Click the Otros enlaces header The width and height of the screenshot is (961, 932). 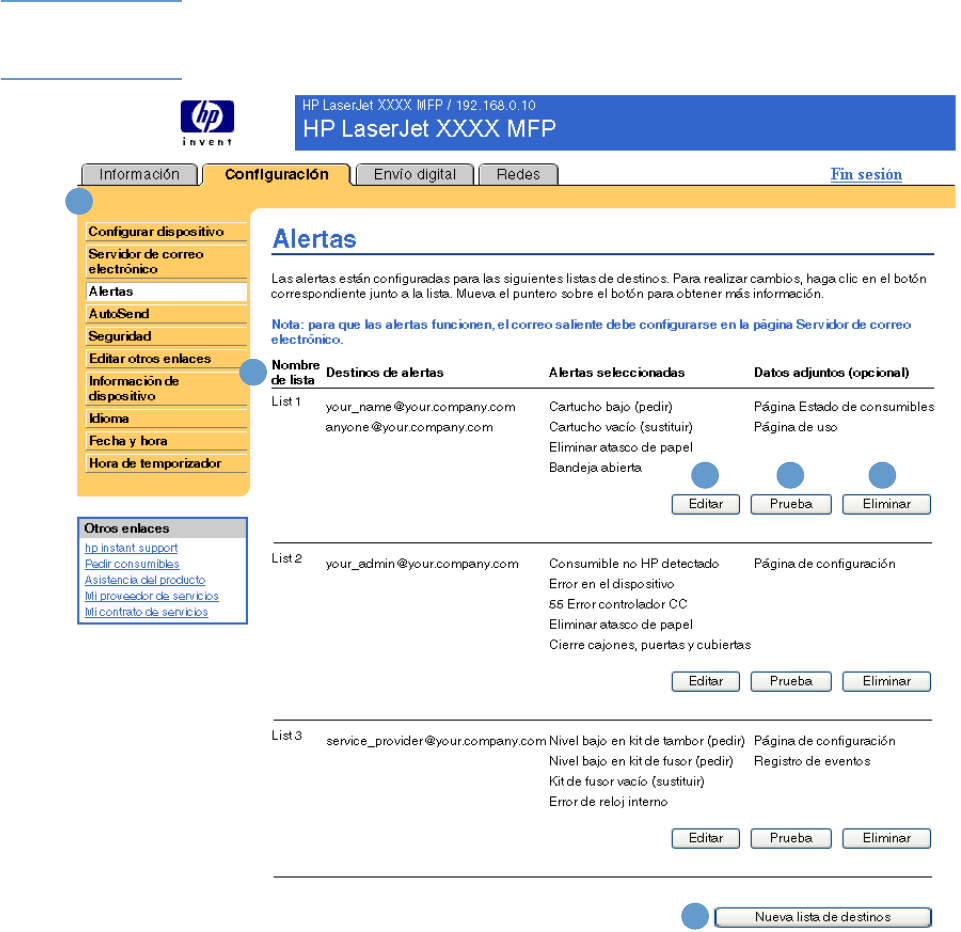click(162, 528)
